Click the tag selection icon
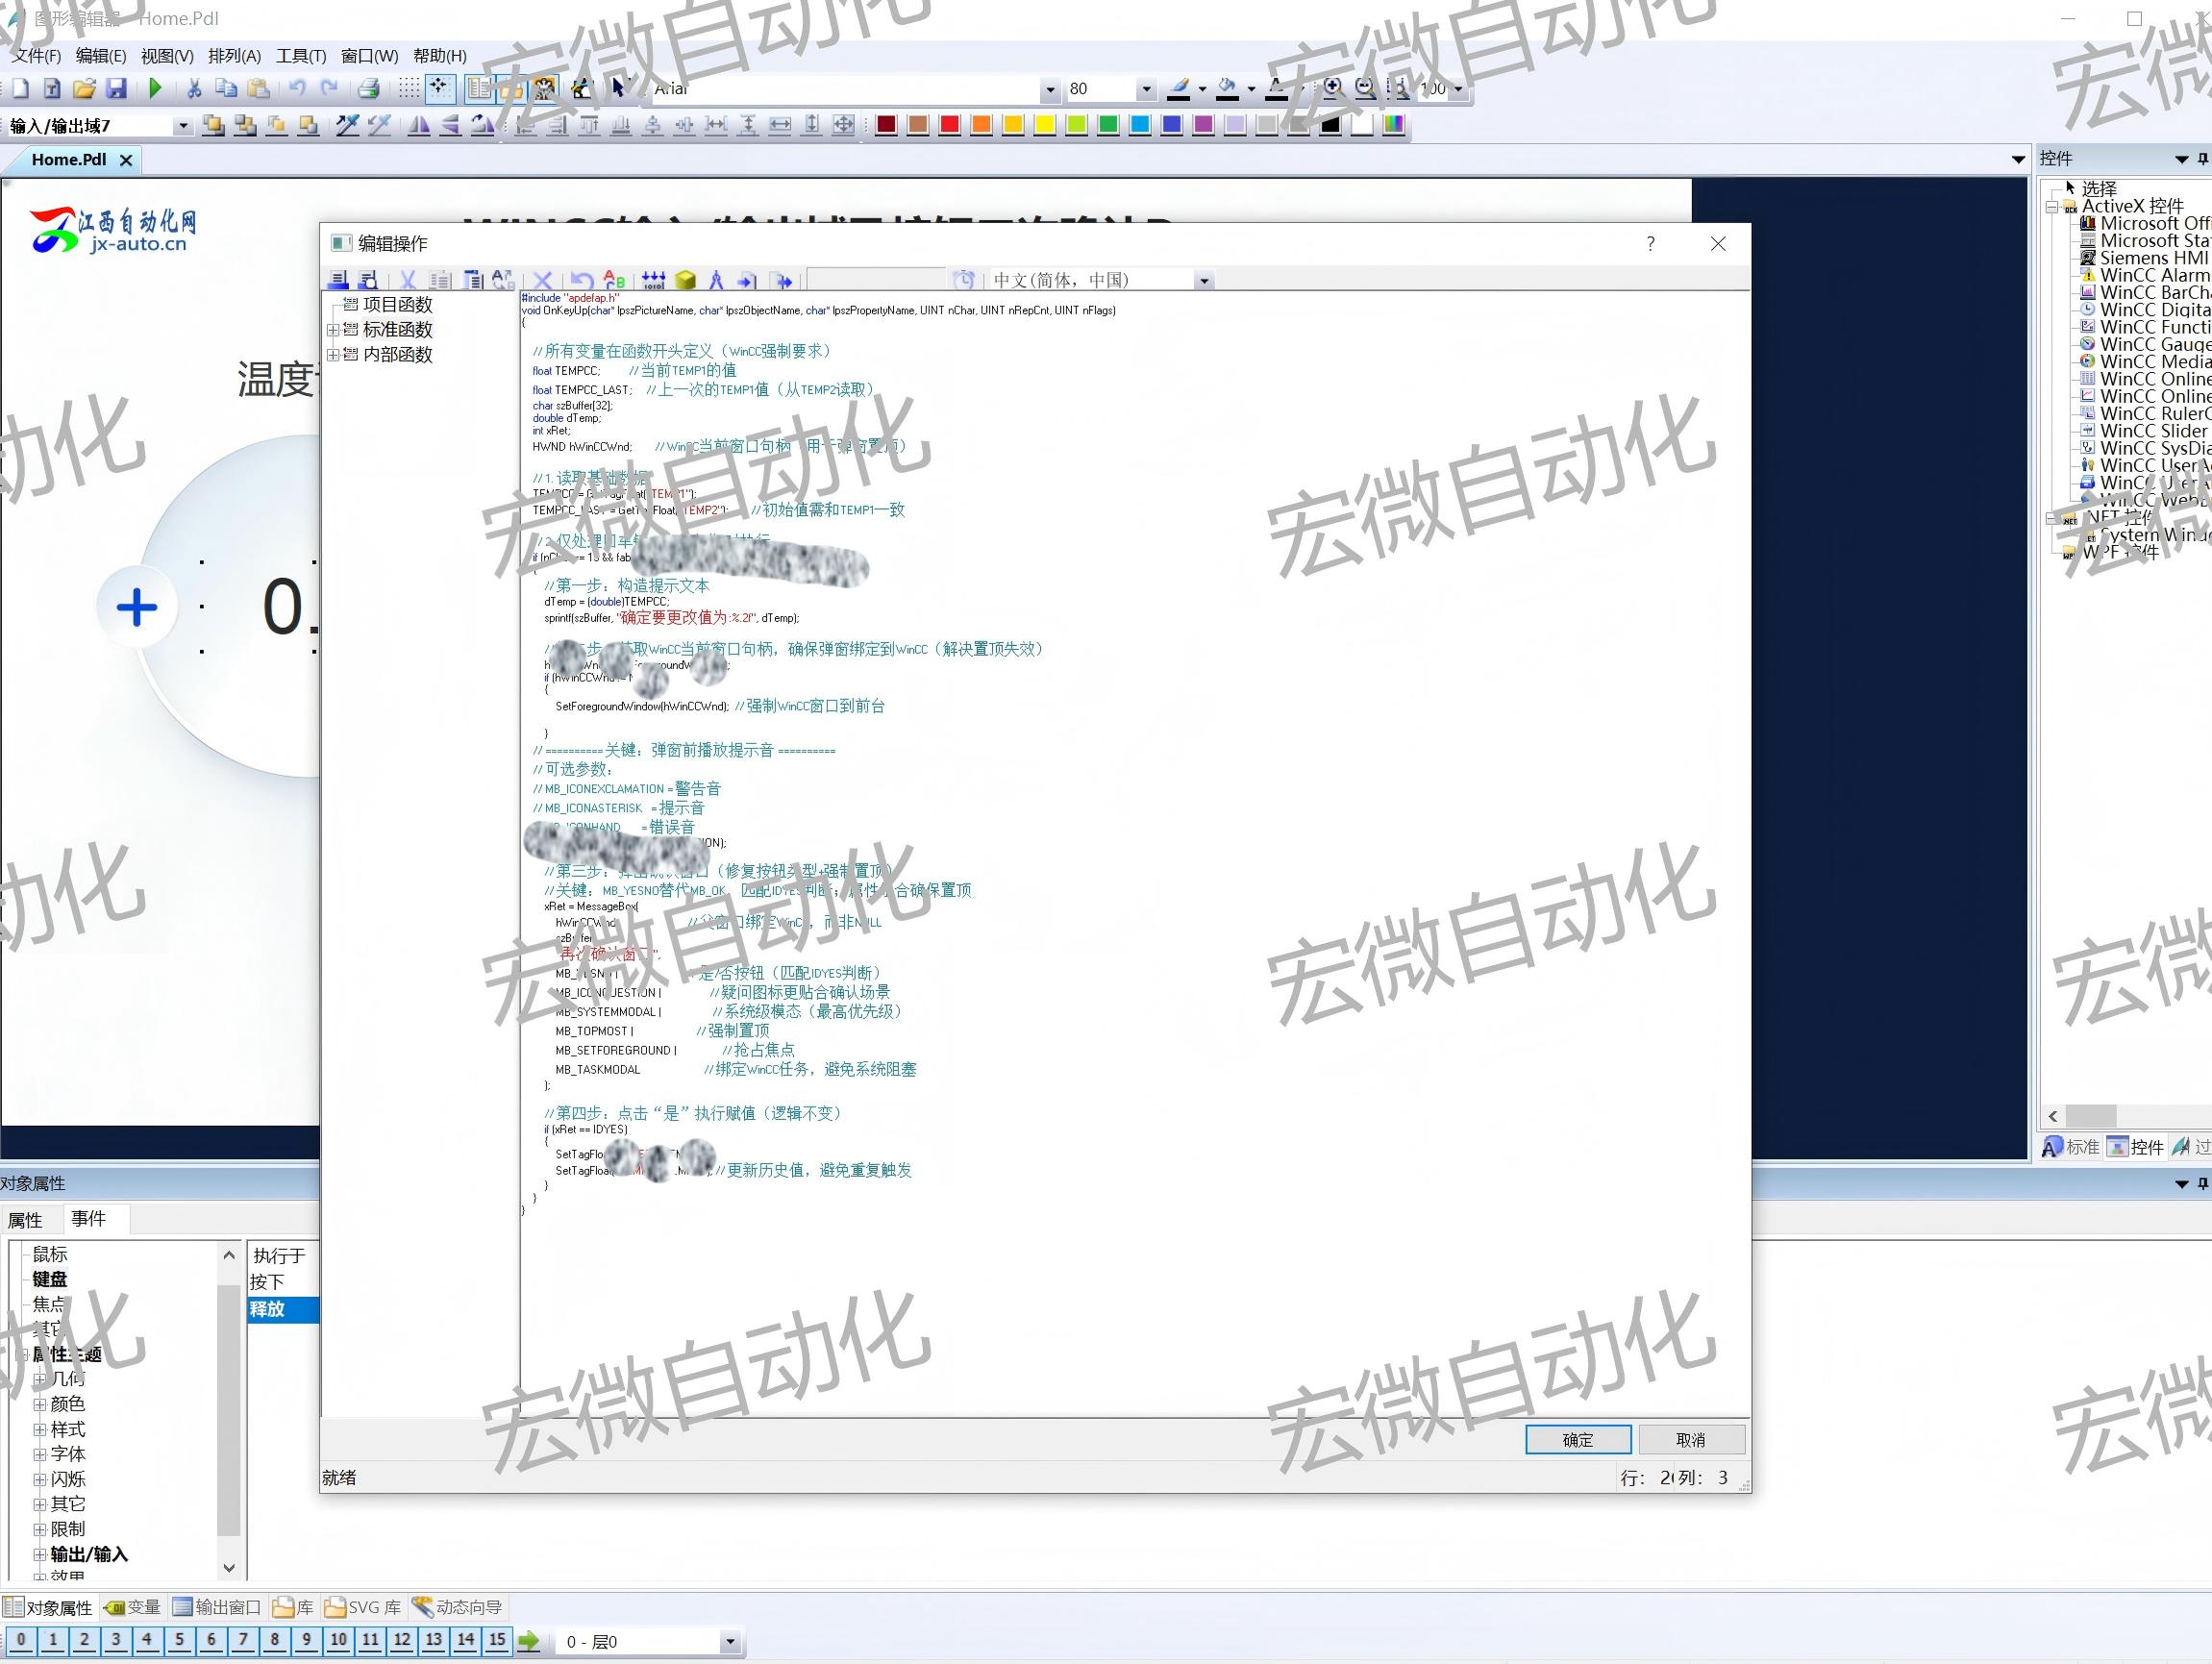The height and width of the screenshot is (1664, 2212). (685, 281)
